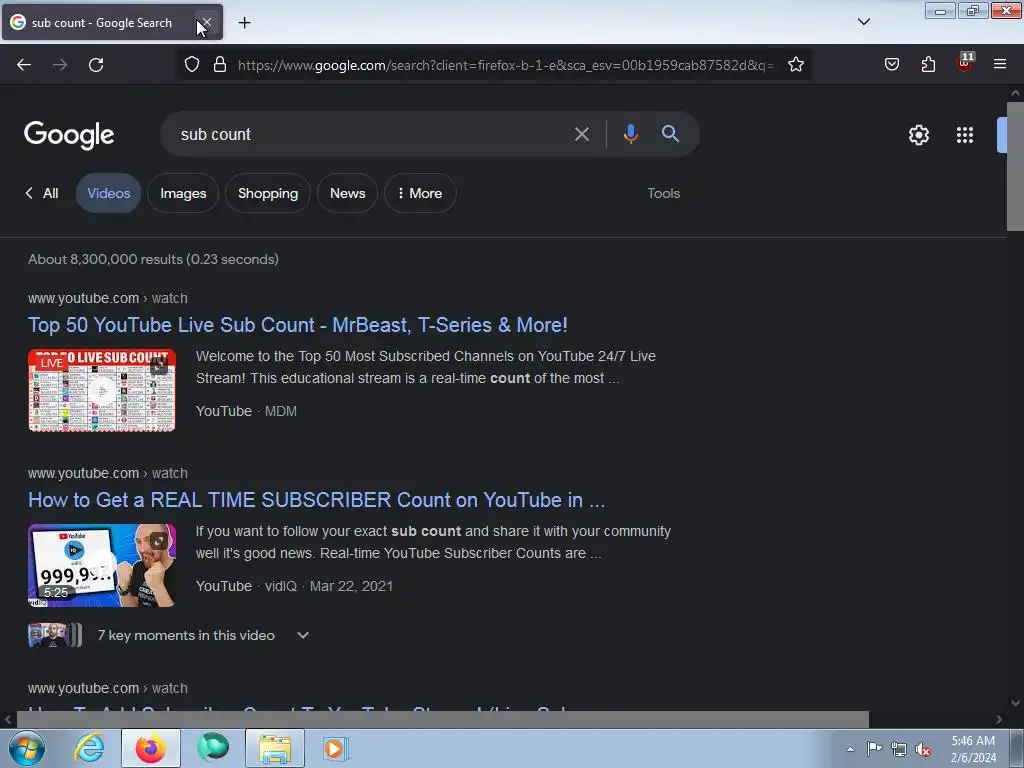Switch to the Images tab

coord(183,193)
